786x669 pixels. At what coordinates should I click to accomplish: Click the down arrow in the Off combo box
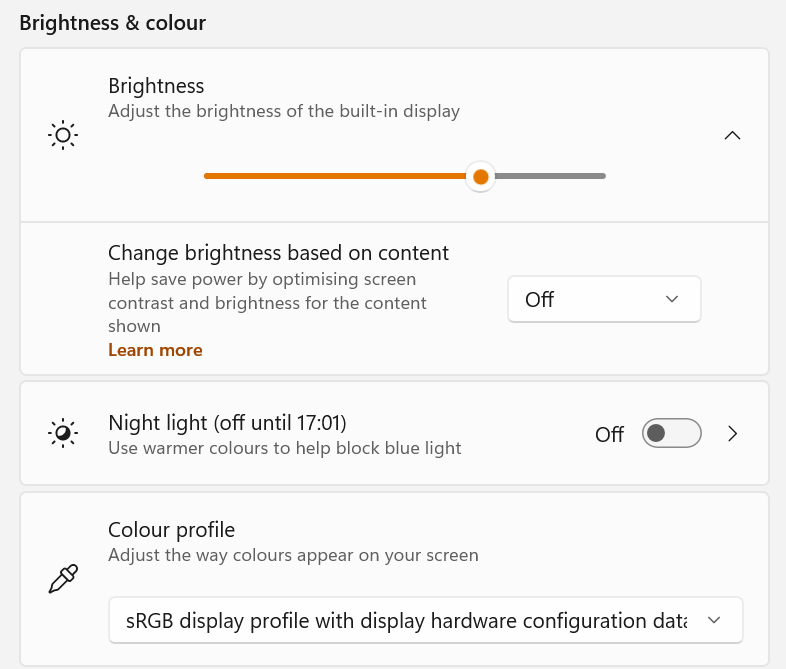(672, 299)
